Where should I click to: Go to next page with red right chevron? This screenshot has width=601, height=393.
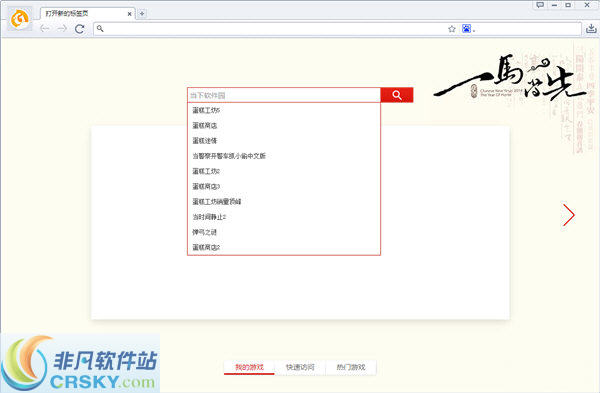[x=569, y=215]
